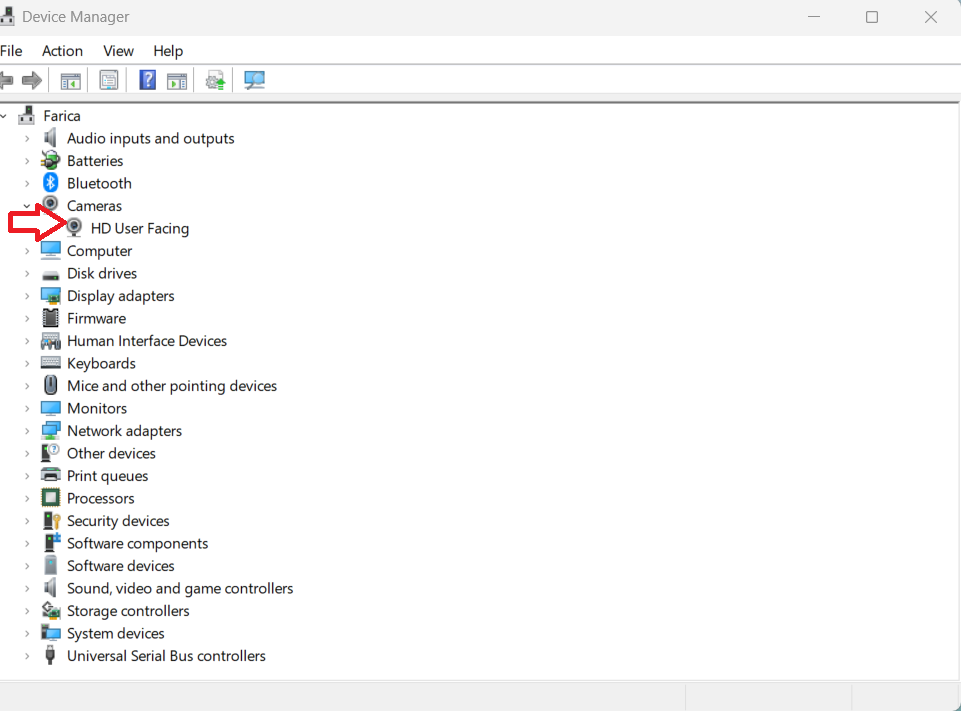Open the Help menu
Image resolution: width=961 pixels, height=711 pixels.
coord(168,51)
